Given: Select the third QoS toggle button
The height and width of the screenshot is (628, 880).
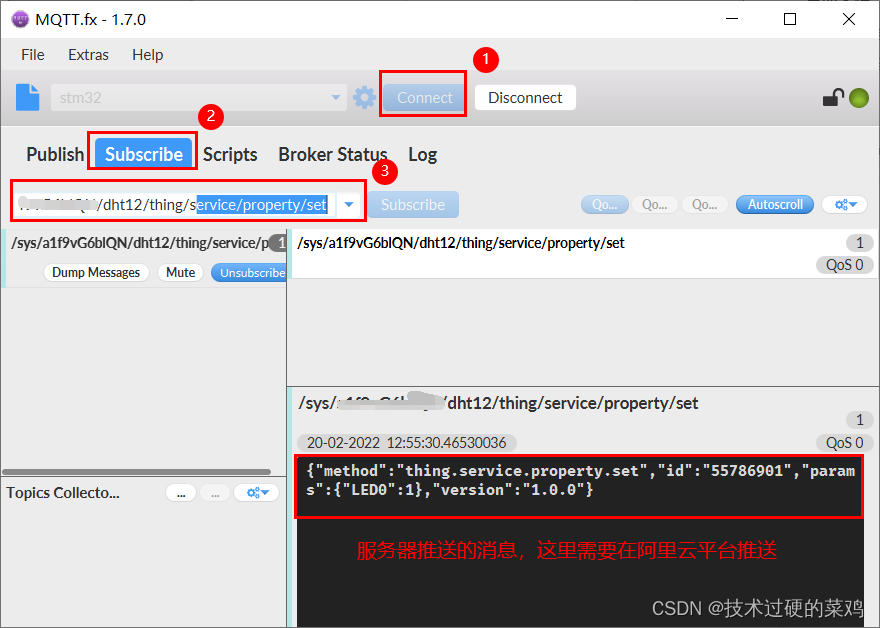Looking at the screenshot, I should click(704, 205).
